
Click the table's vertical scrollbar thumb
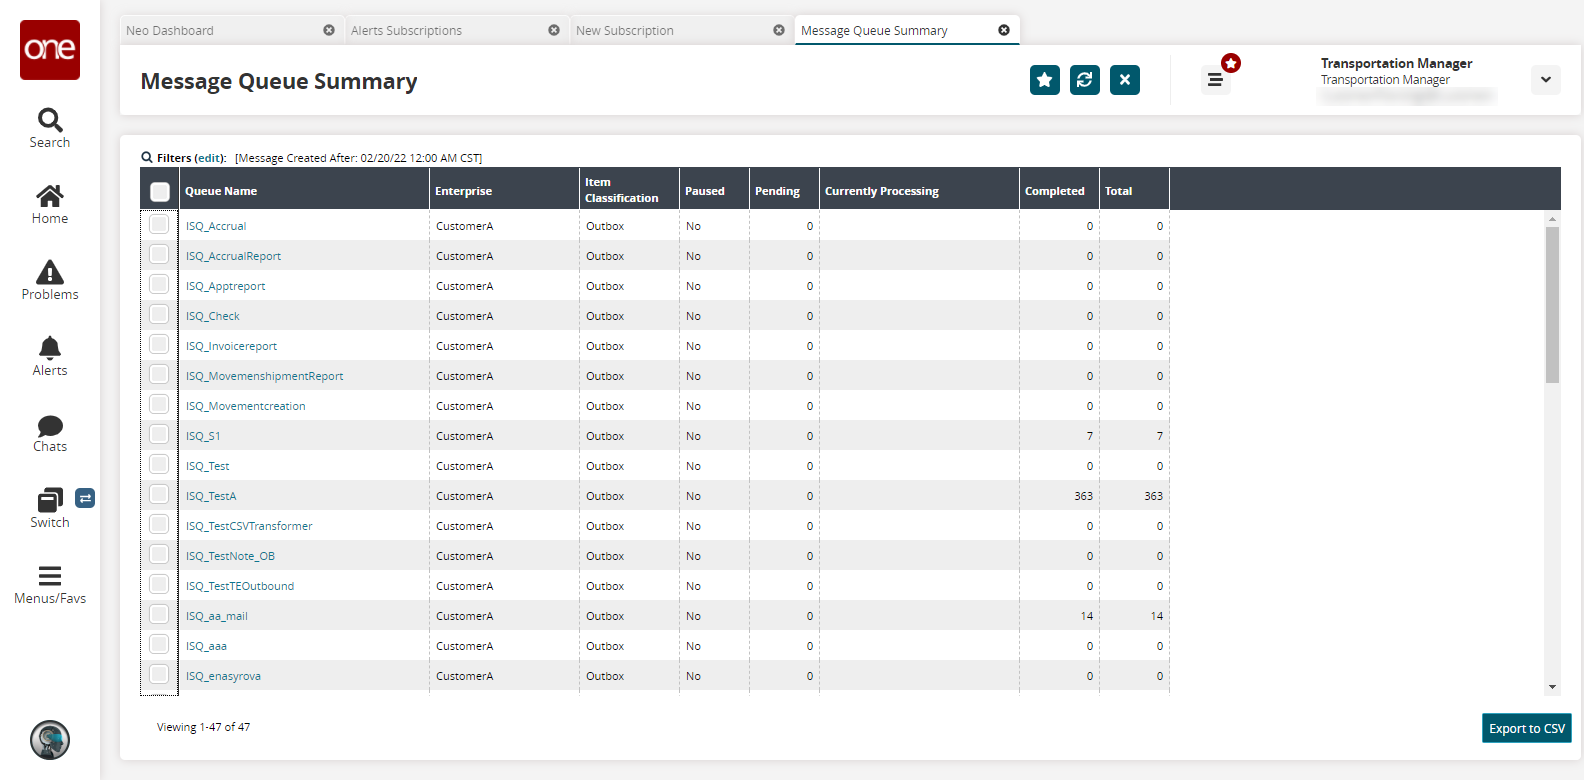point(1552,305)
